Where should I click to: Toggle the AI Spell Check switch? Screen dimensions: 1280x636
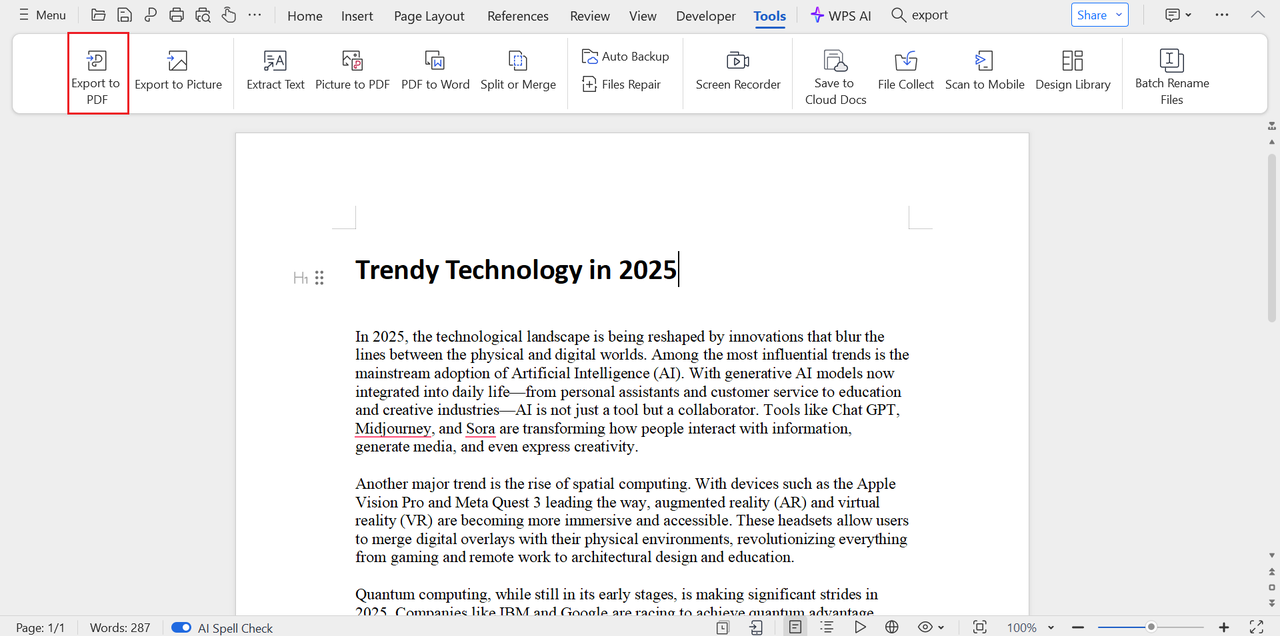pos(181,627)
